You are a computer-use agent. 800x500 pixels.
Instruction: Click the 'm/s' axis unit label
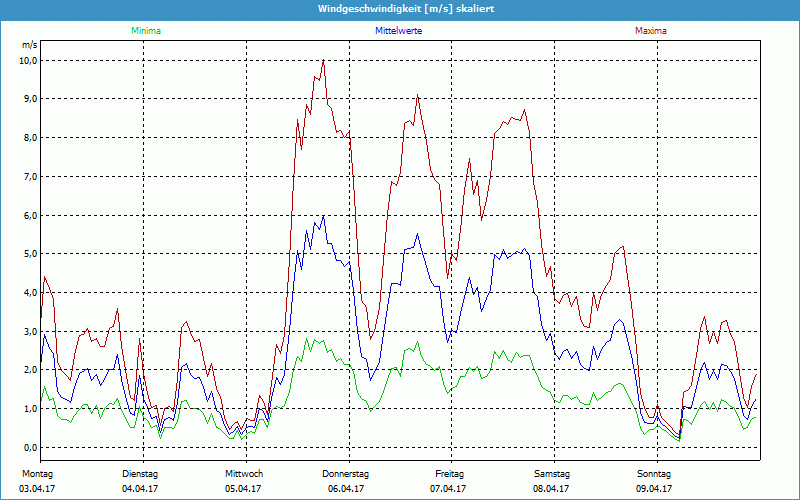pyautogui.click(x=29, y=45)
